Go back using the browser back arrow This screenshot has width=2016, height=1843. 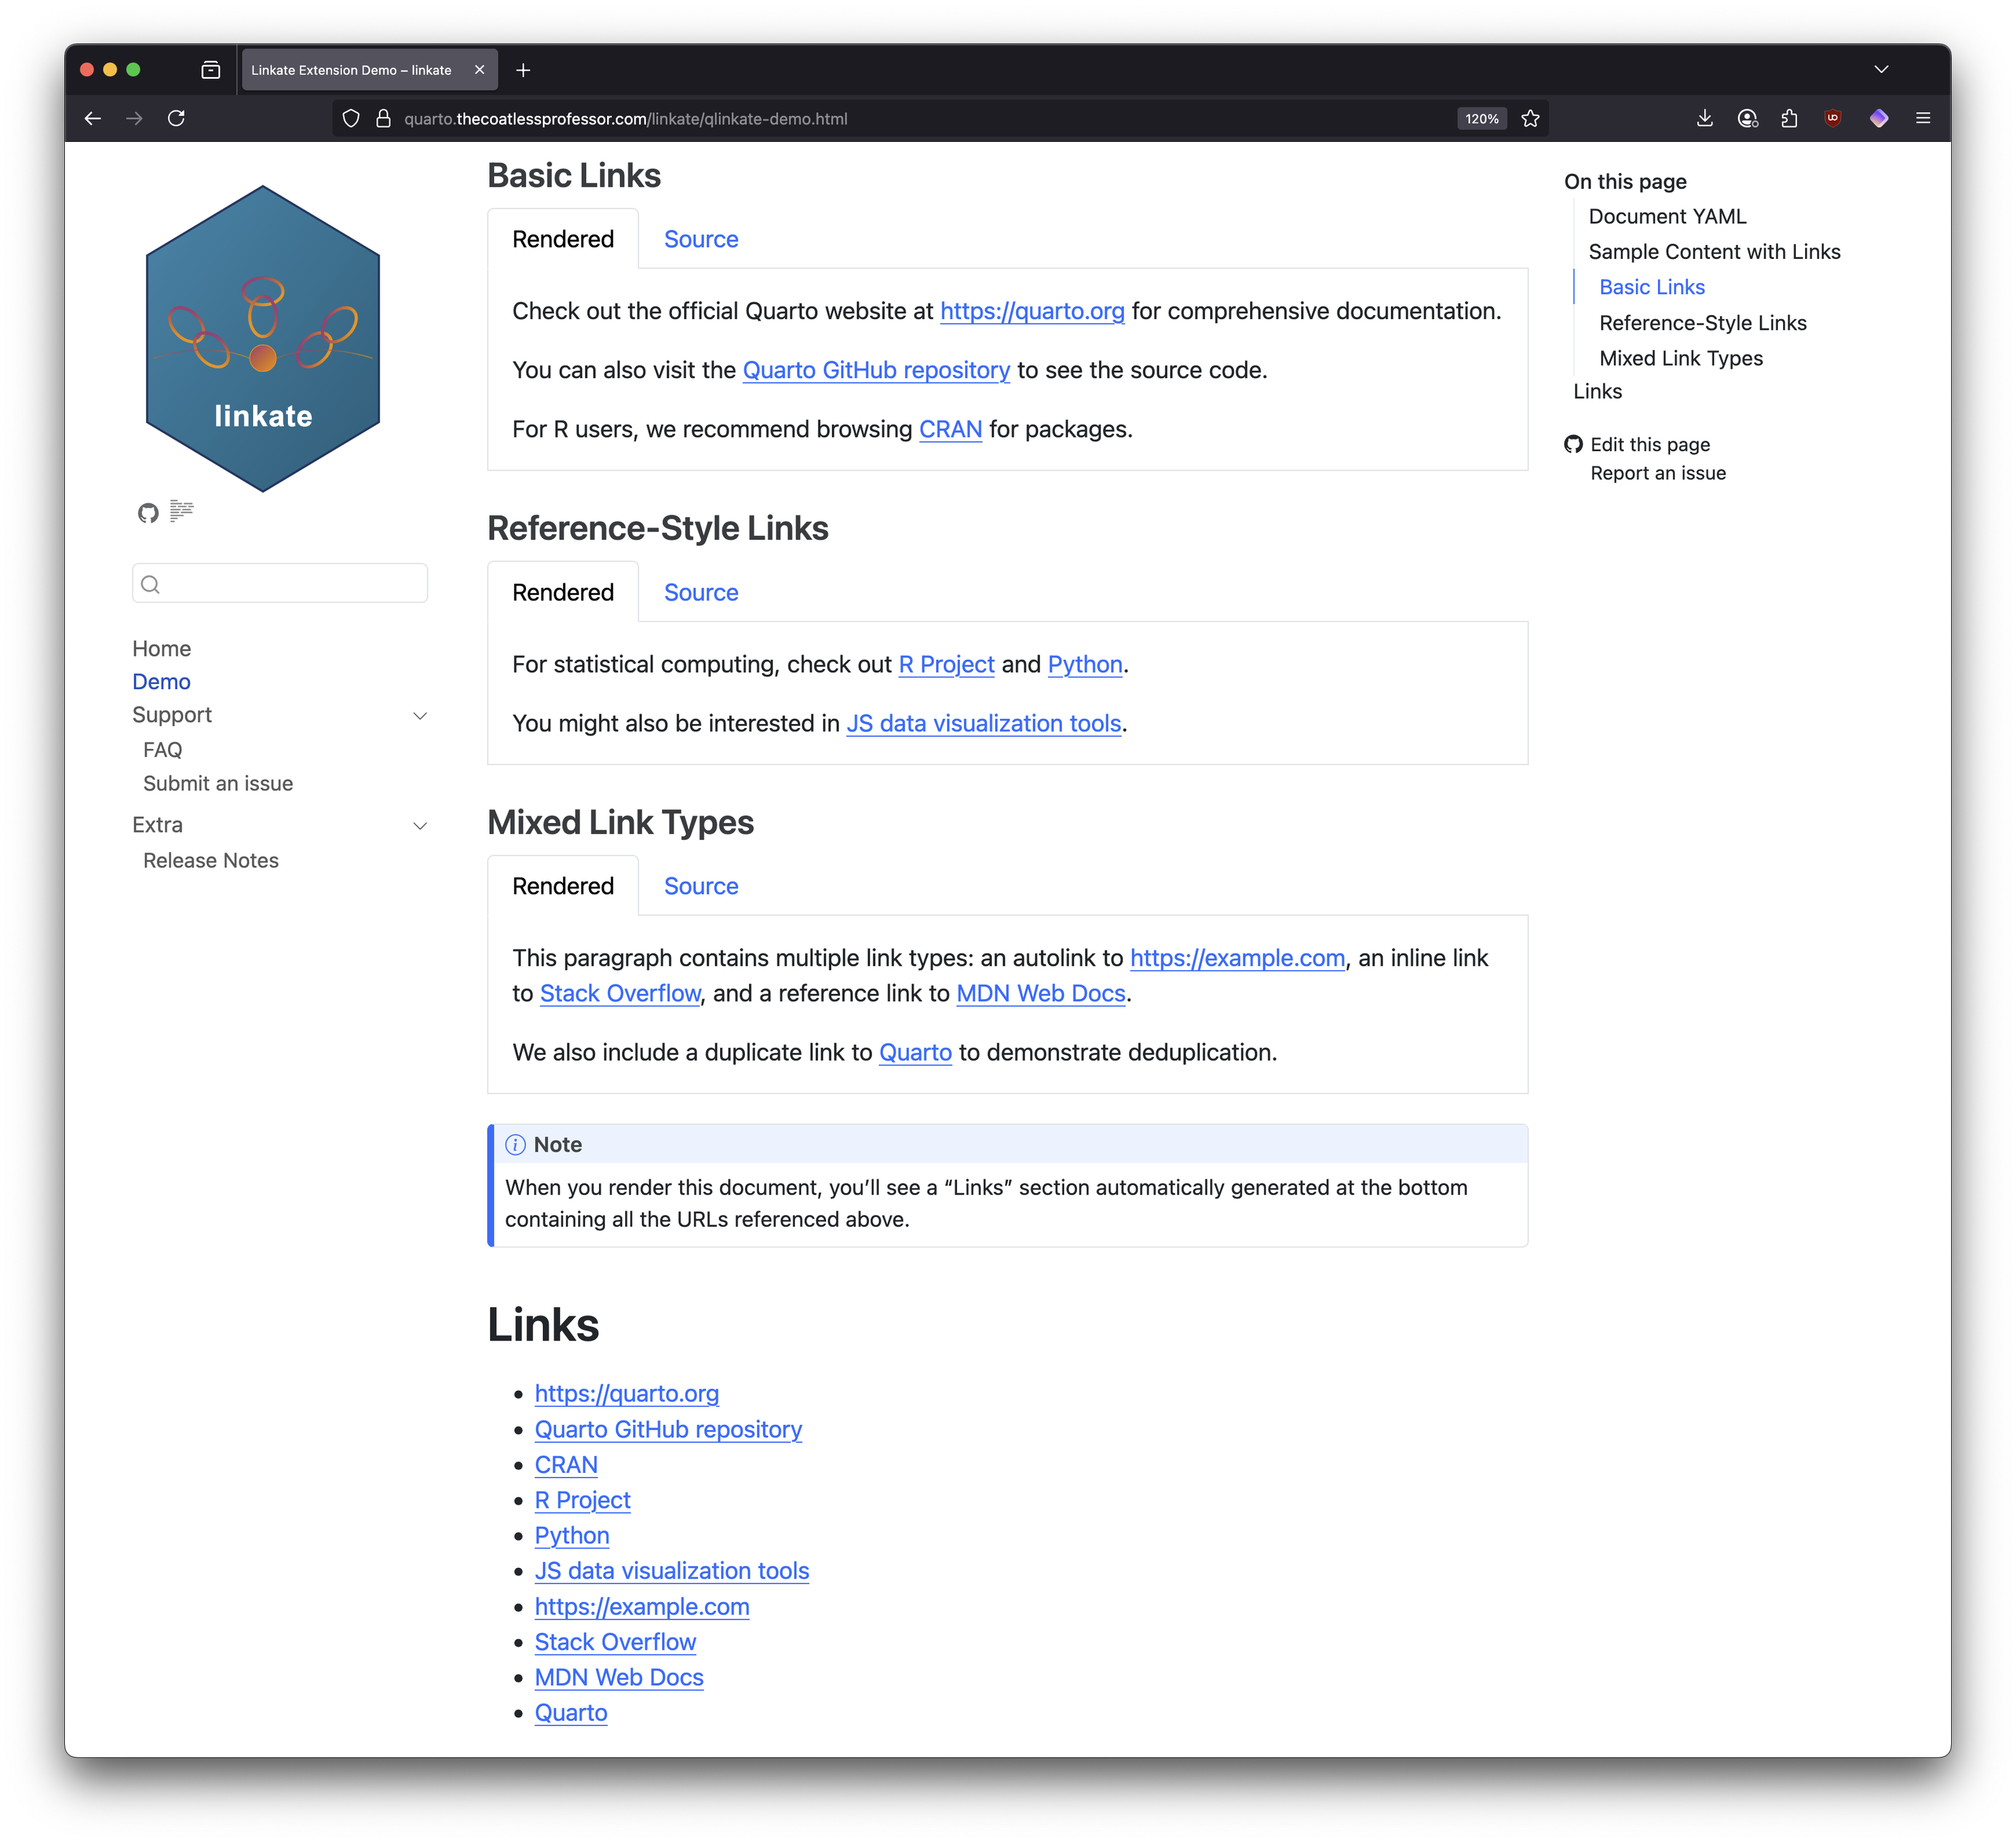click(x=93, y=118)
